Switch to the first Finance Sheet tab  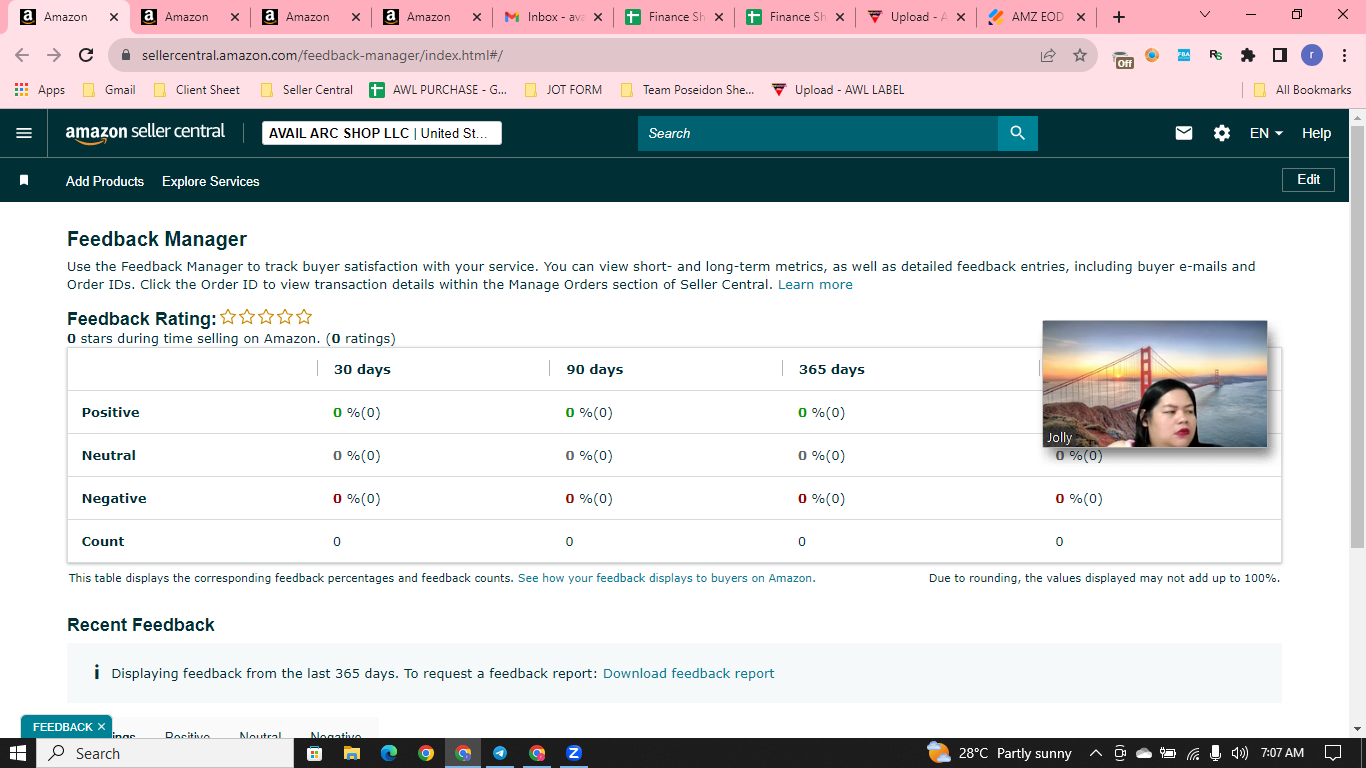[674, 17]
